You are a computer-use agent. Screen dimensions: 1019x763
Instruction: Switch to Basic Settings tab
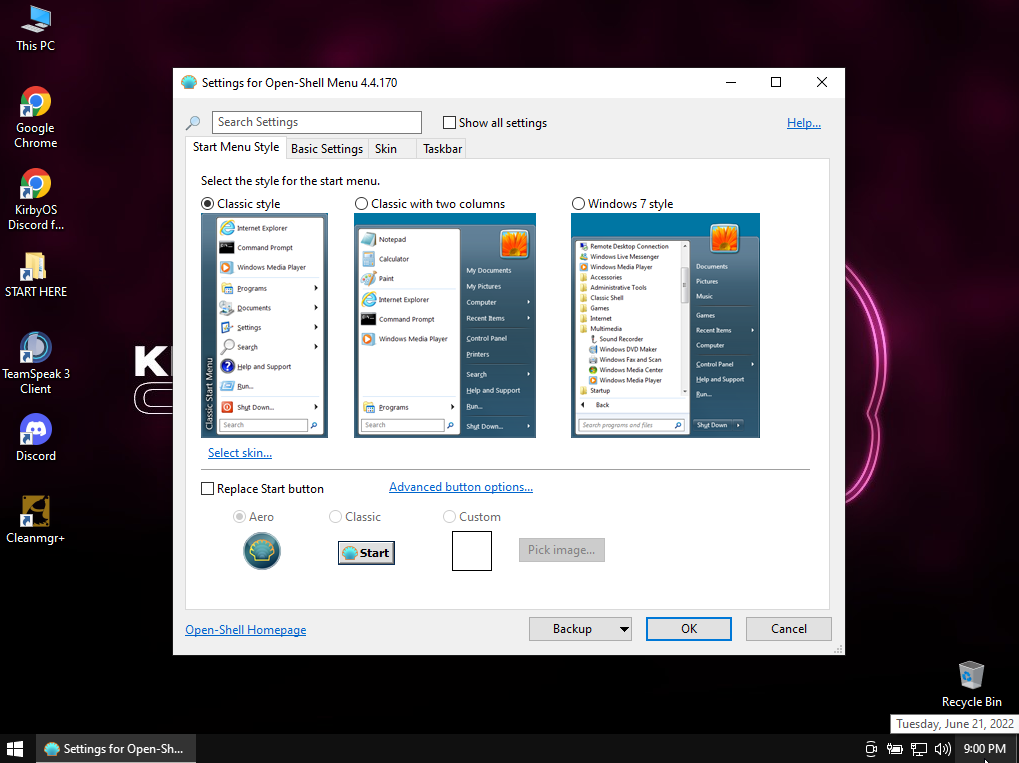click(327, 149)
